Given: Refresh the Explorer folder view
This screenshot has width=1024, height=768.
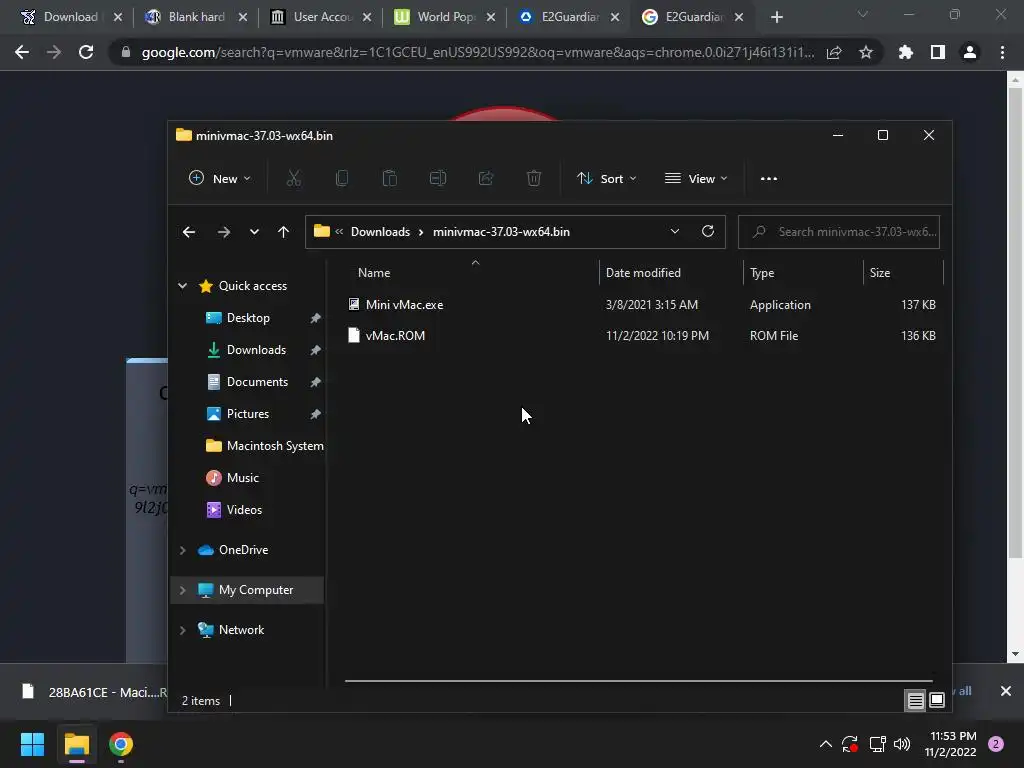Looking at the screenshot, I should [x=707, y=231].
